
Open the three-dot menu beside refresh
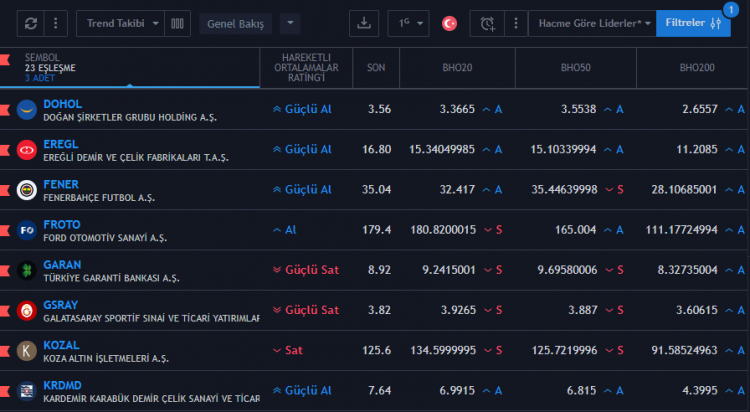tap(55, 23)
